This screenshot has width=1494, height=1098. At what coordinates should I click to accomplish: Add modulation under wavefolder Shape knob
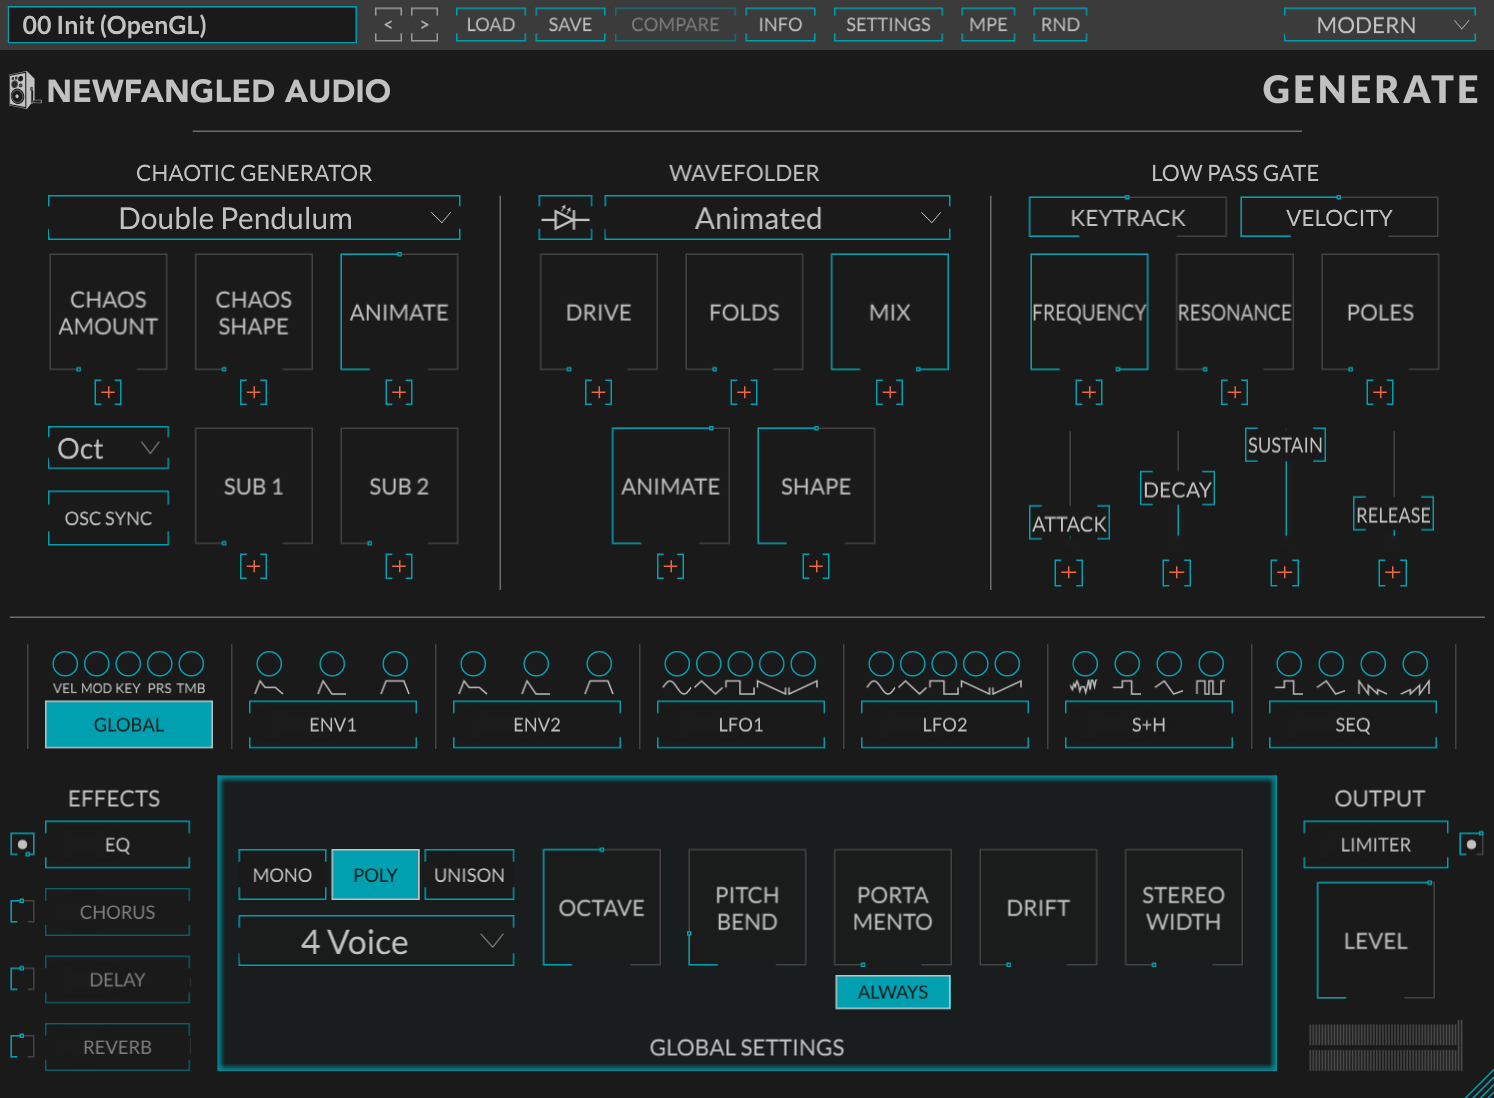tap(816, 566)
